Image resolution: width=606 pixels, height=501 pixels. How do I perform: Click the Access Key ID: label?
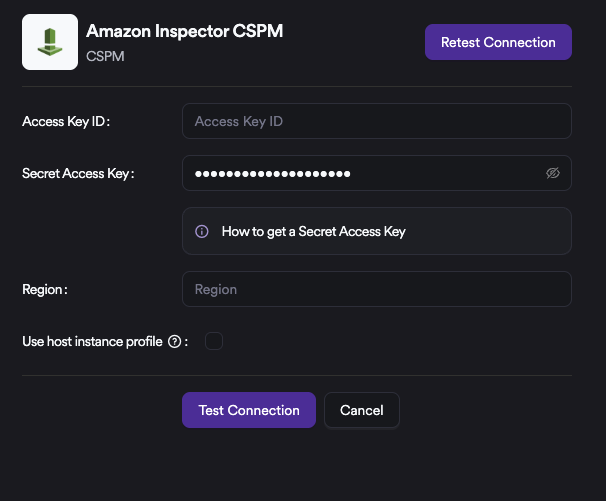pos(66,121)
